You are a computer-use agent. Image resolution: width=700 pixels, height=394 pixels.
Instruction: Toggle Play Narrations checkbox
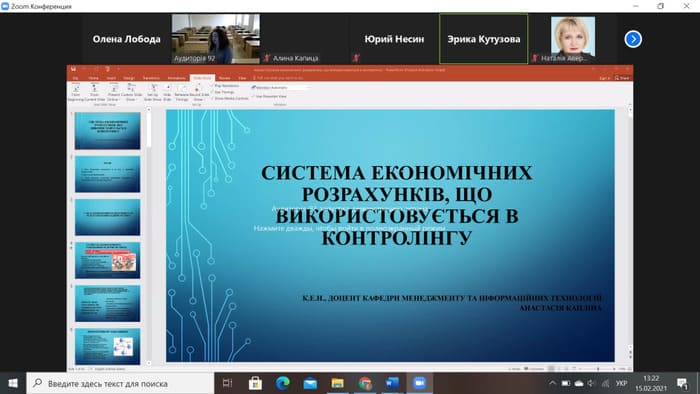pyautogui.click(x=213, y=86)
